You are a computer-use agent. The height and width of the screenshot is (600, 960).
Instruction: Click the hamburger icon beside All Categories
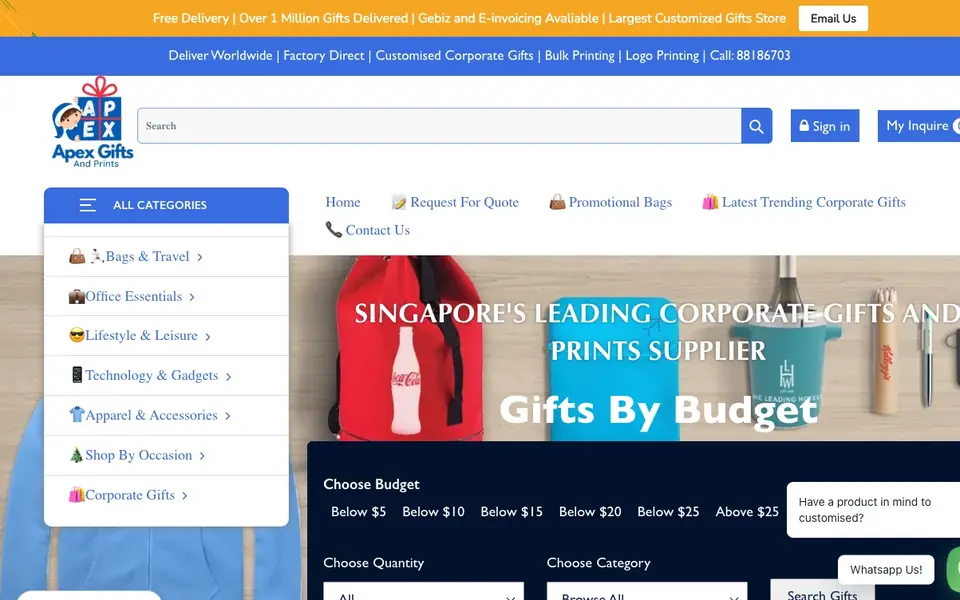(x=88, y=205)
